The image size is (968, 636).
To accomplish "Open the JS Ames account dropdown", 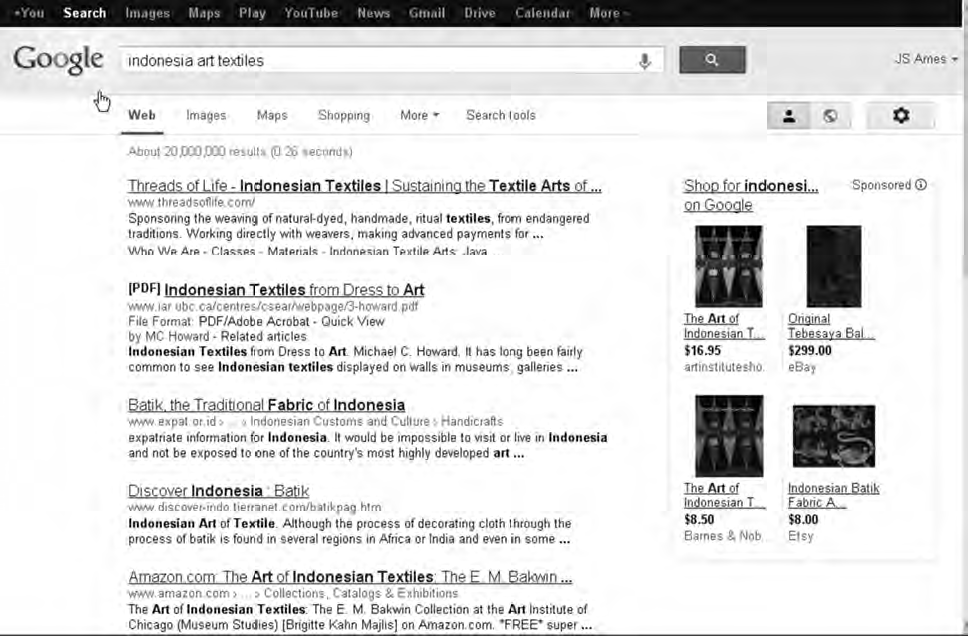I will click(925, 59).
